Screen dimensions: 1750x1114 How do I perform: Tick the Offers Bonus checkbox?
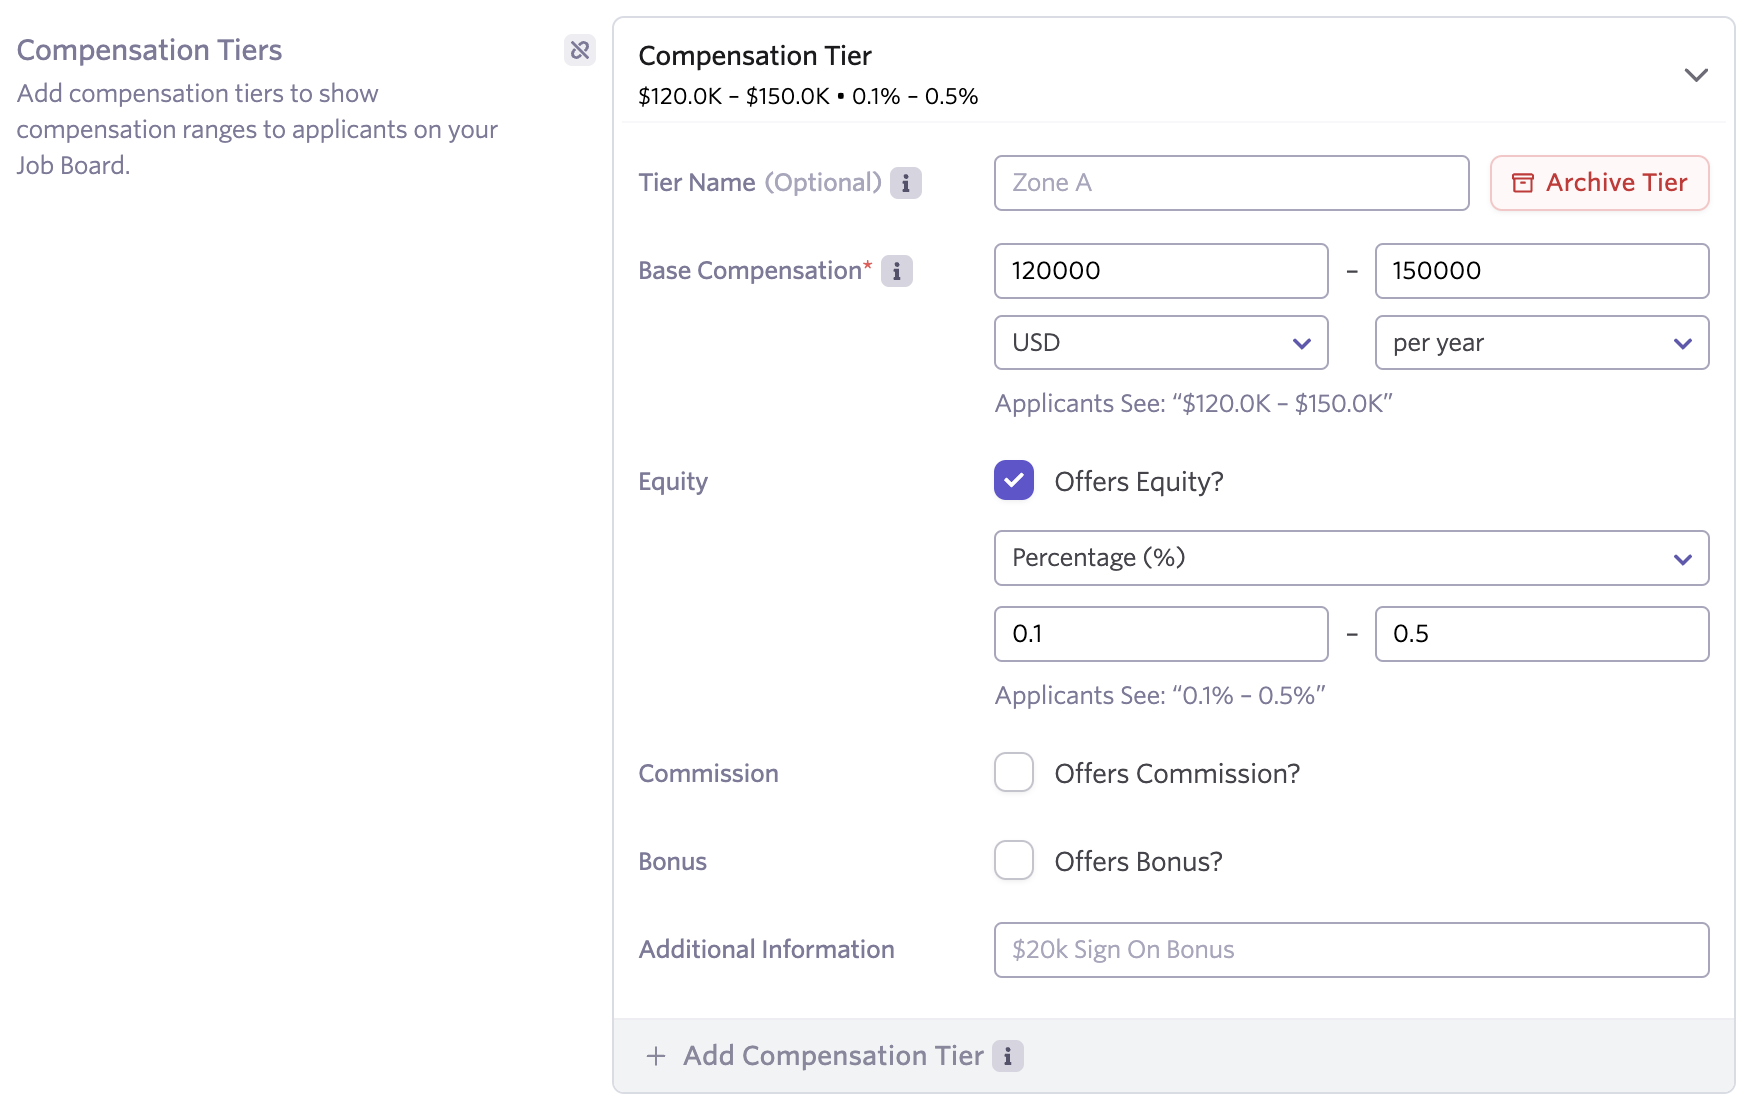point(1013,861)
